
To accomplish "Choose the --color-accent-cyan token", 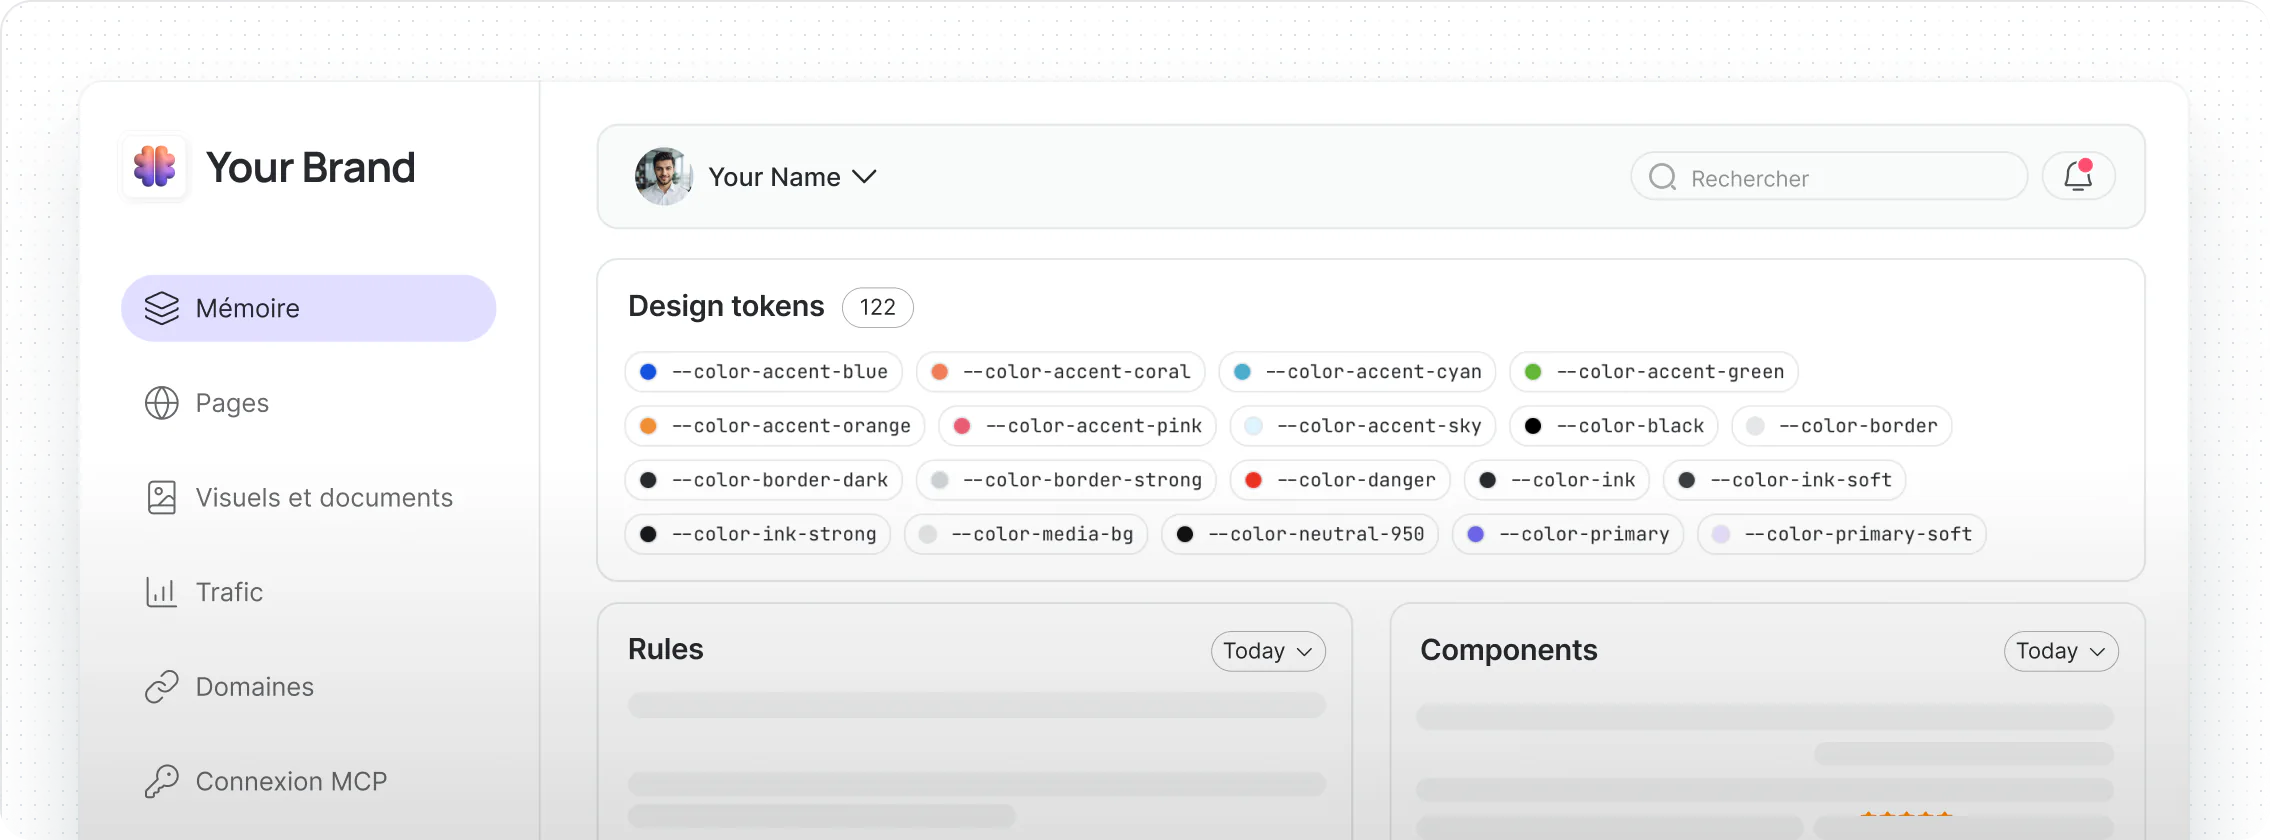I will [1358, 372].
